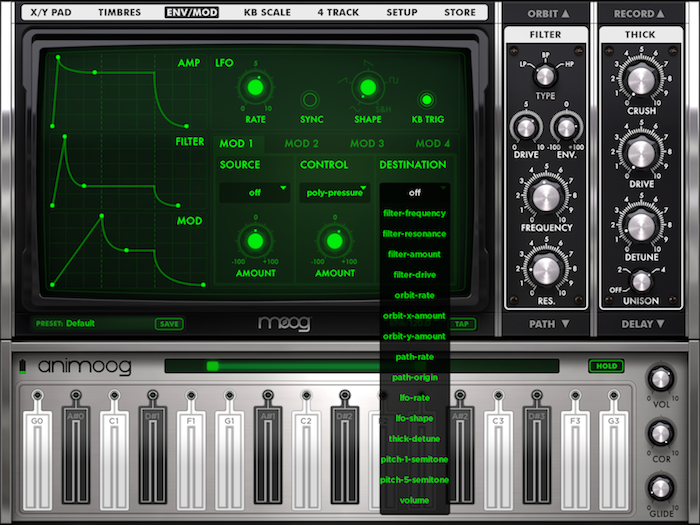Click the TAP tempo button
This screenshot has width=700, height=525.
[x=462, y=324]
